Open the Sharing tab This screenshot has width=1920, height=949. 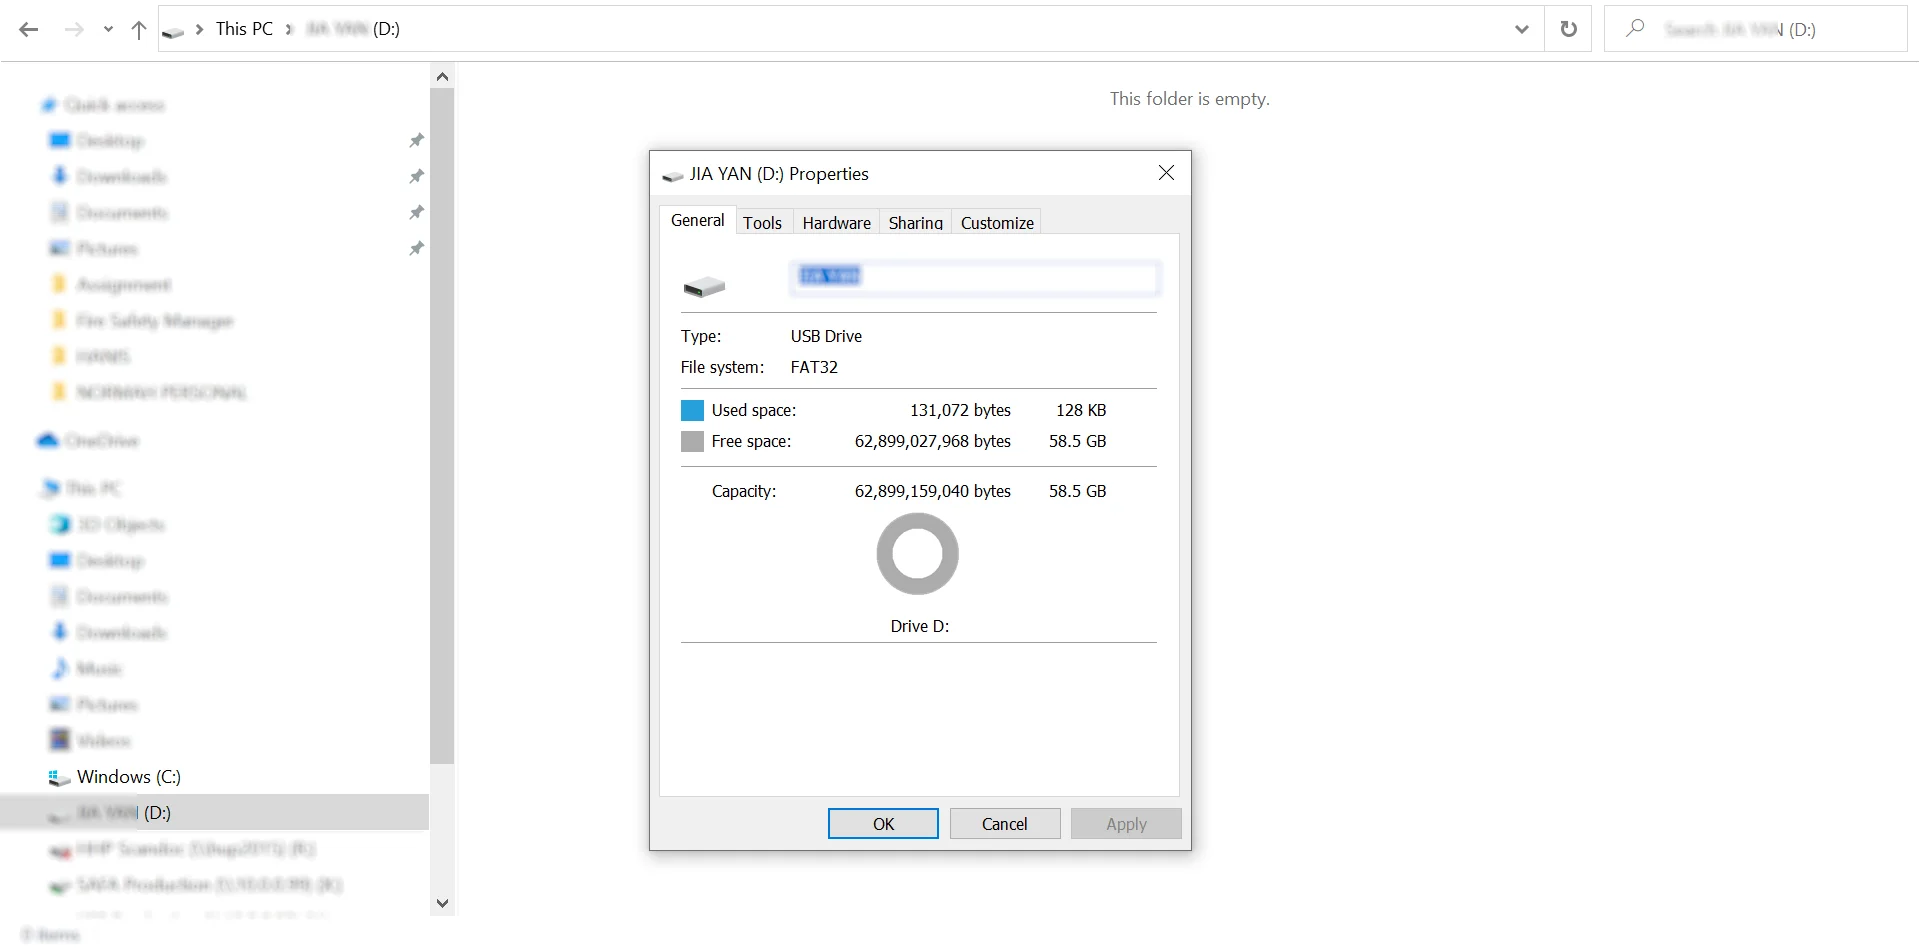tap(916, 223)
